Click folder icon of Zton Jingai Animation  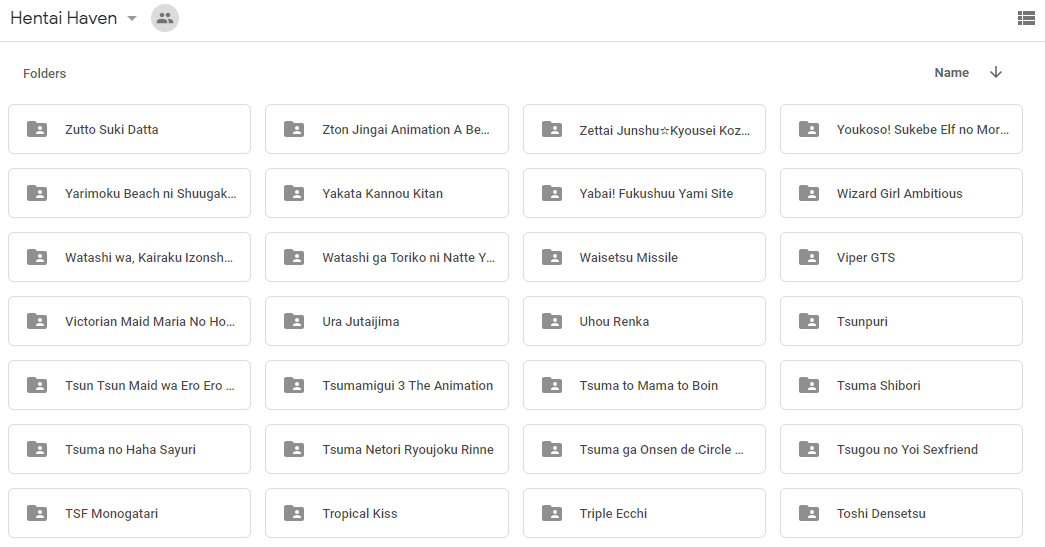[x=294, y=129]
